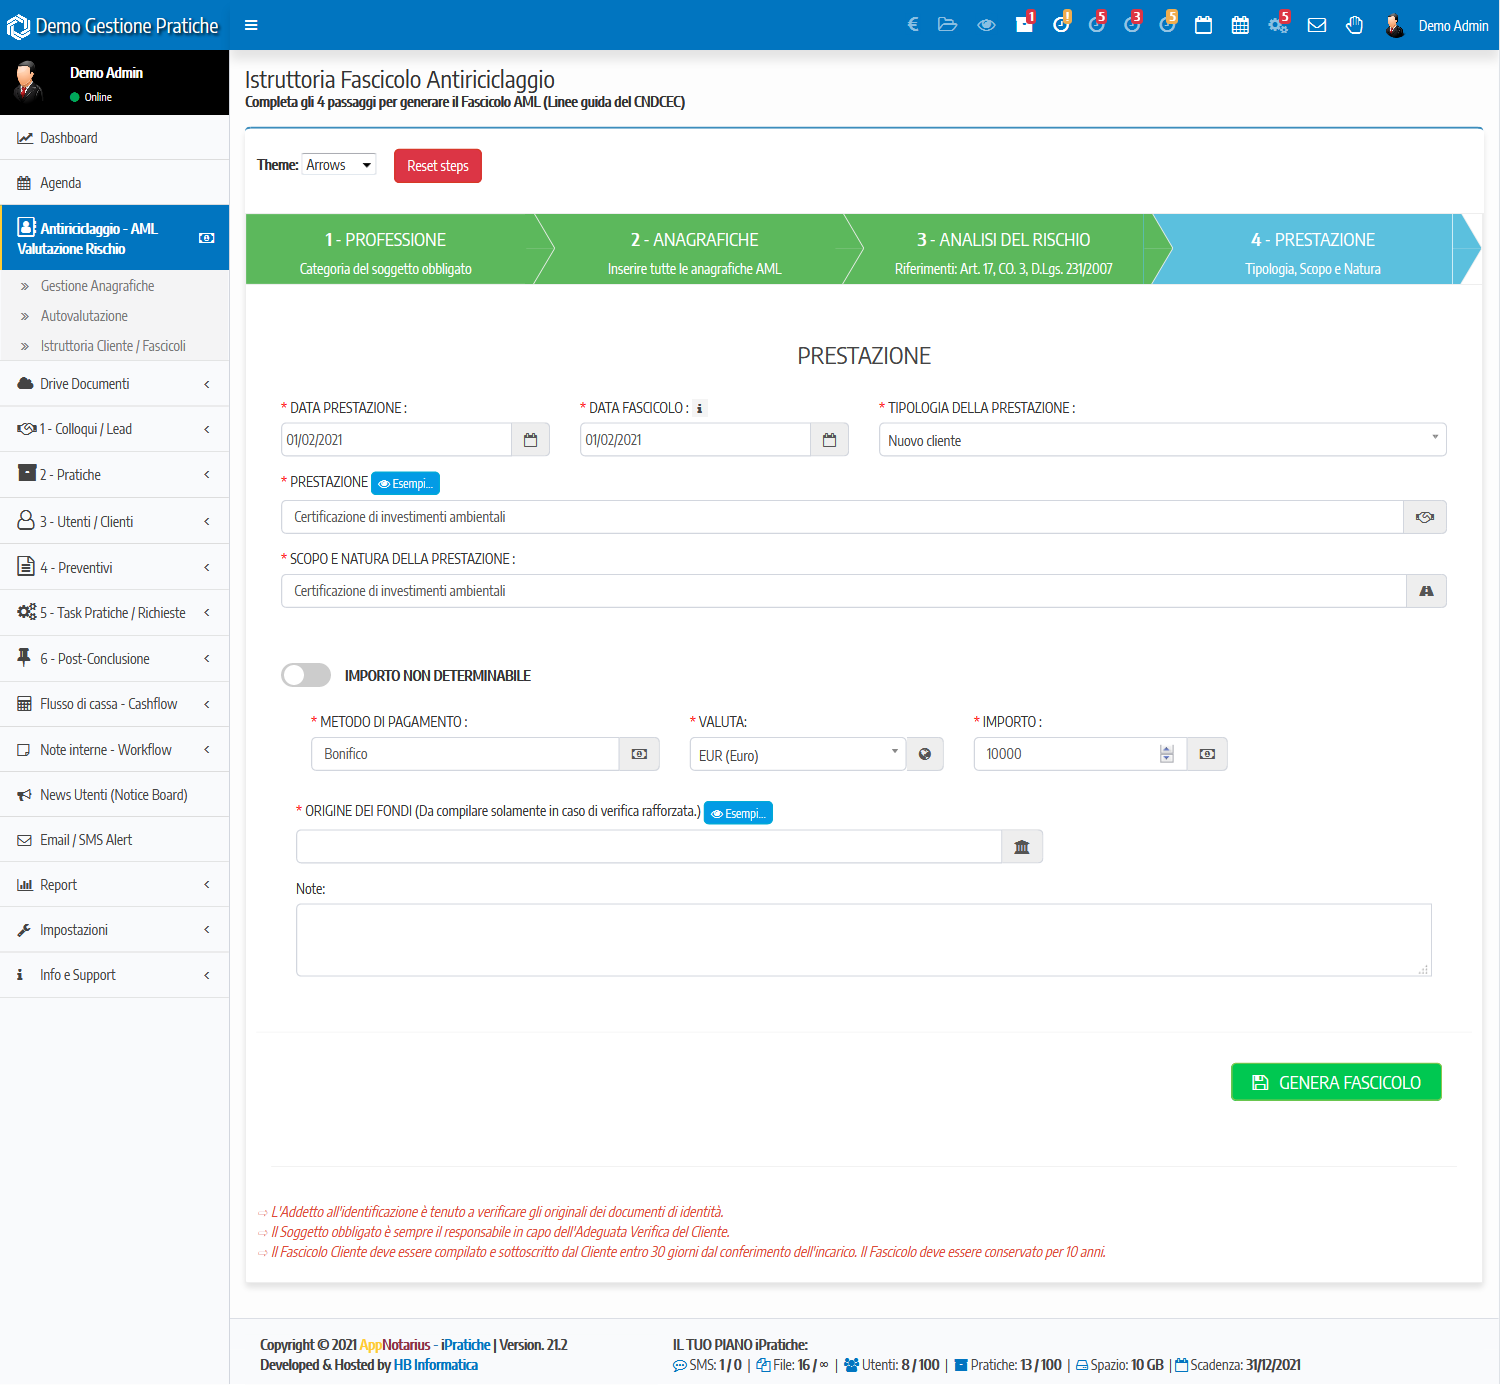
Task: Open calendar picker for Data Prestazione
Action: coord(530,440)
